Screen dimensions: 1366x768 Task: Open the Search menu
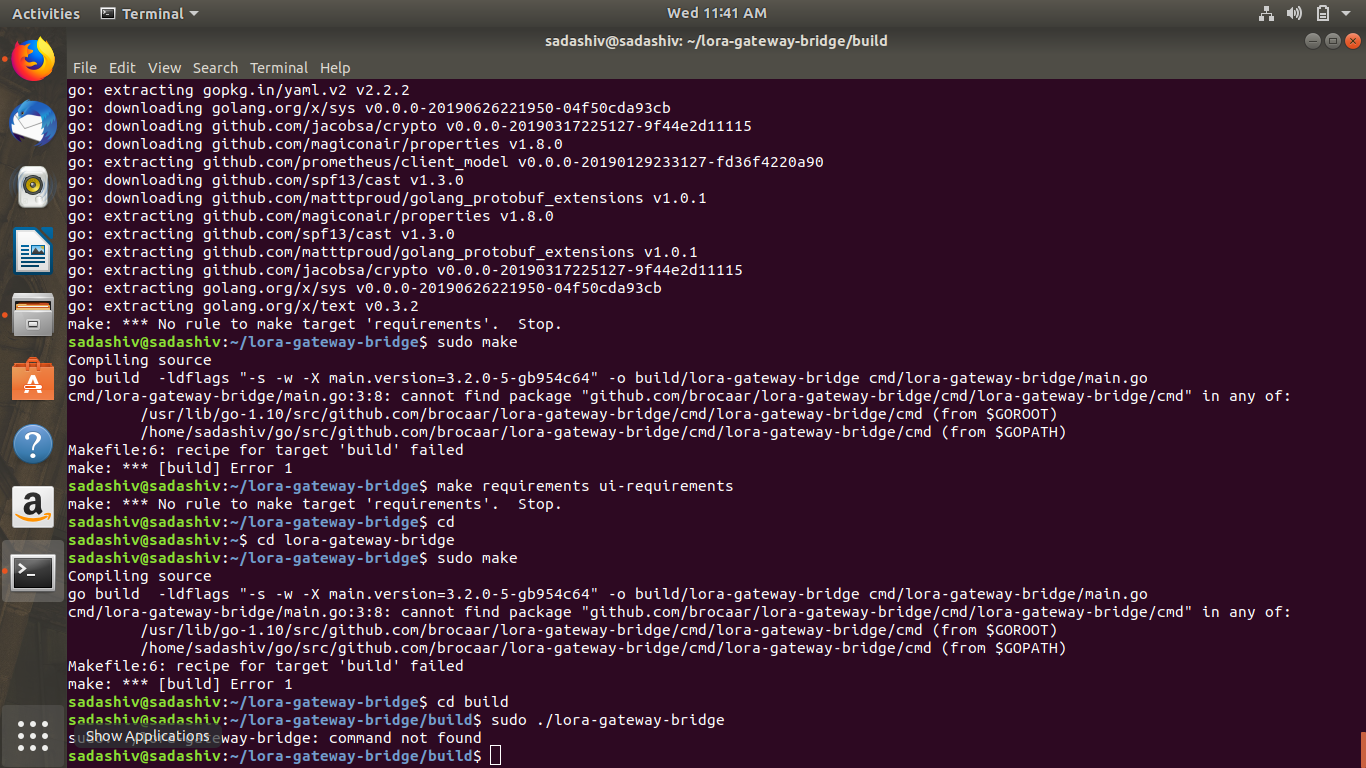tap(215, 68)
